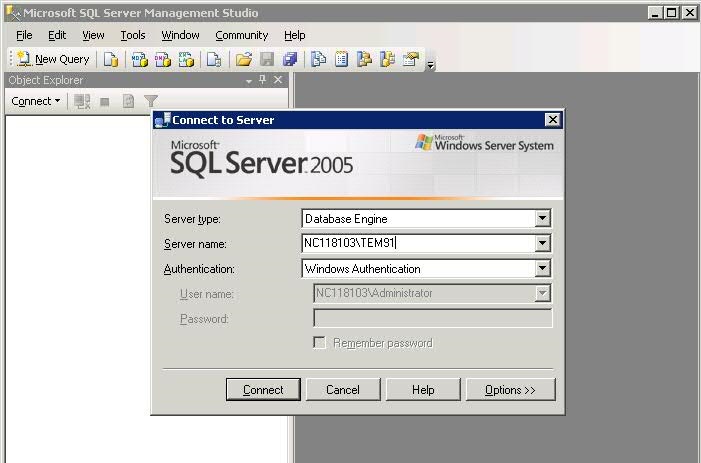The height and width of the screenshot is (463, 701).
Task: Click the Connect button in dialog
Action: tap(263, 390)
